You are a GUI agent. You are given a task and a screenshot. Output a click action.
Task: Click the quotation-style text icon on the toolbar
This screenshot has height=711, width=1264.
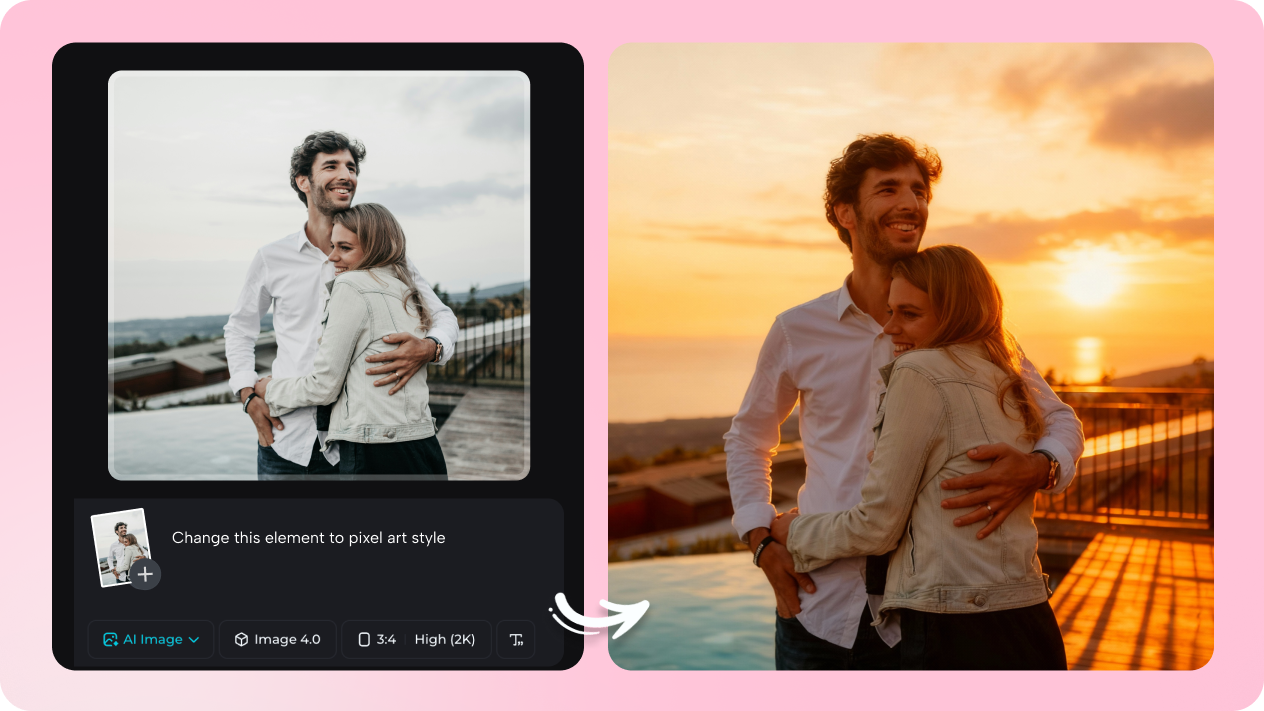point(515,639)
